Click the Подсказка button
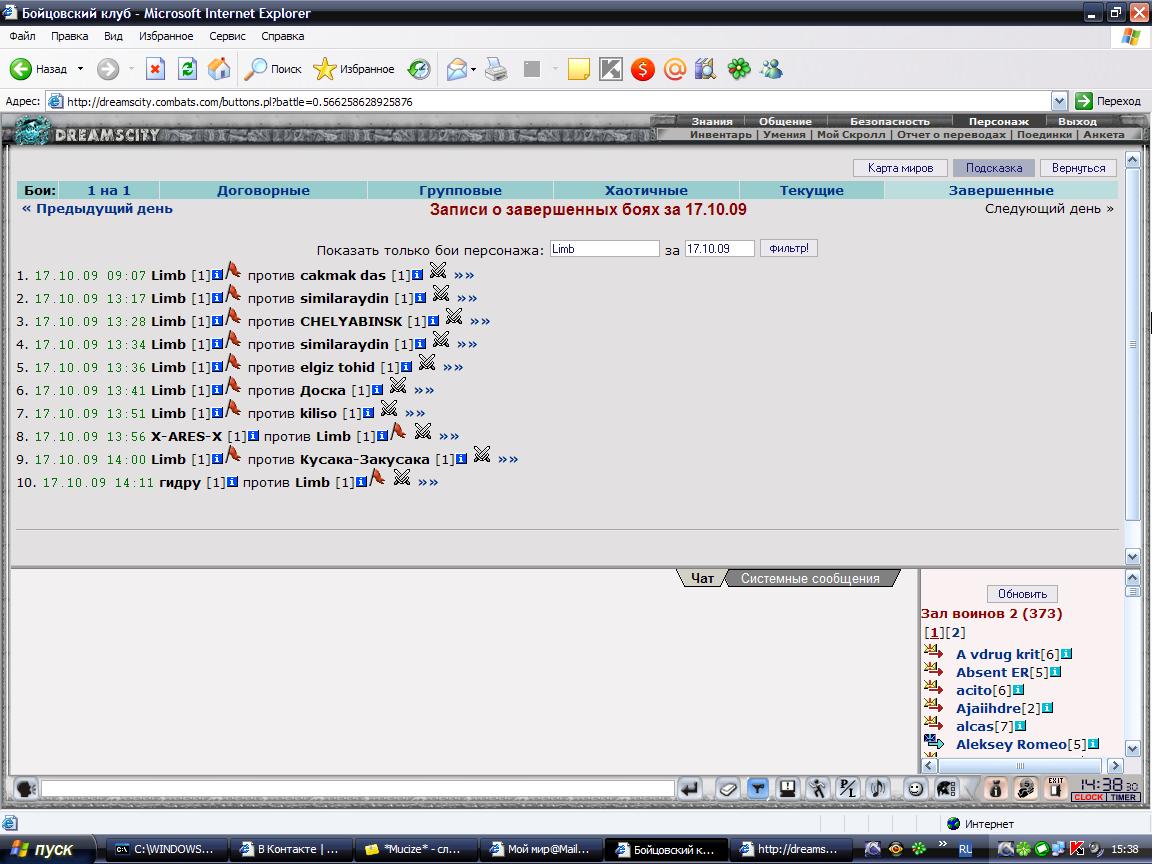 click(993, 168)
